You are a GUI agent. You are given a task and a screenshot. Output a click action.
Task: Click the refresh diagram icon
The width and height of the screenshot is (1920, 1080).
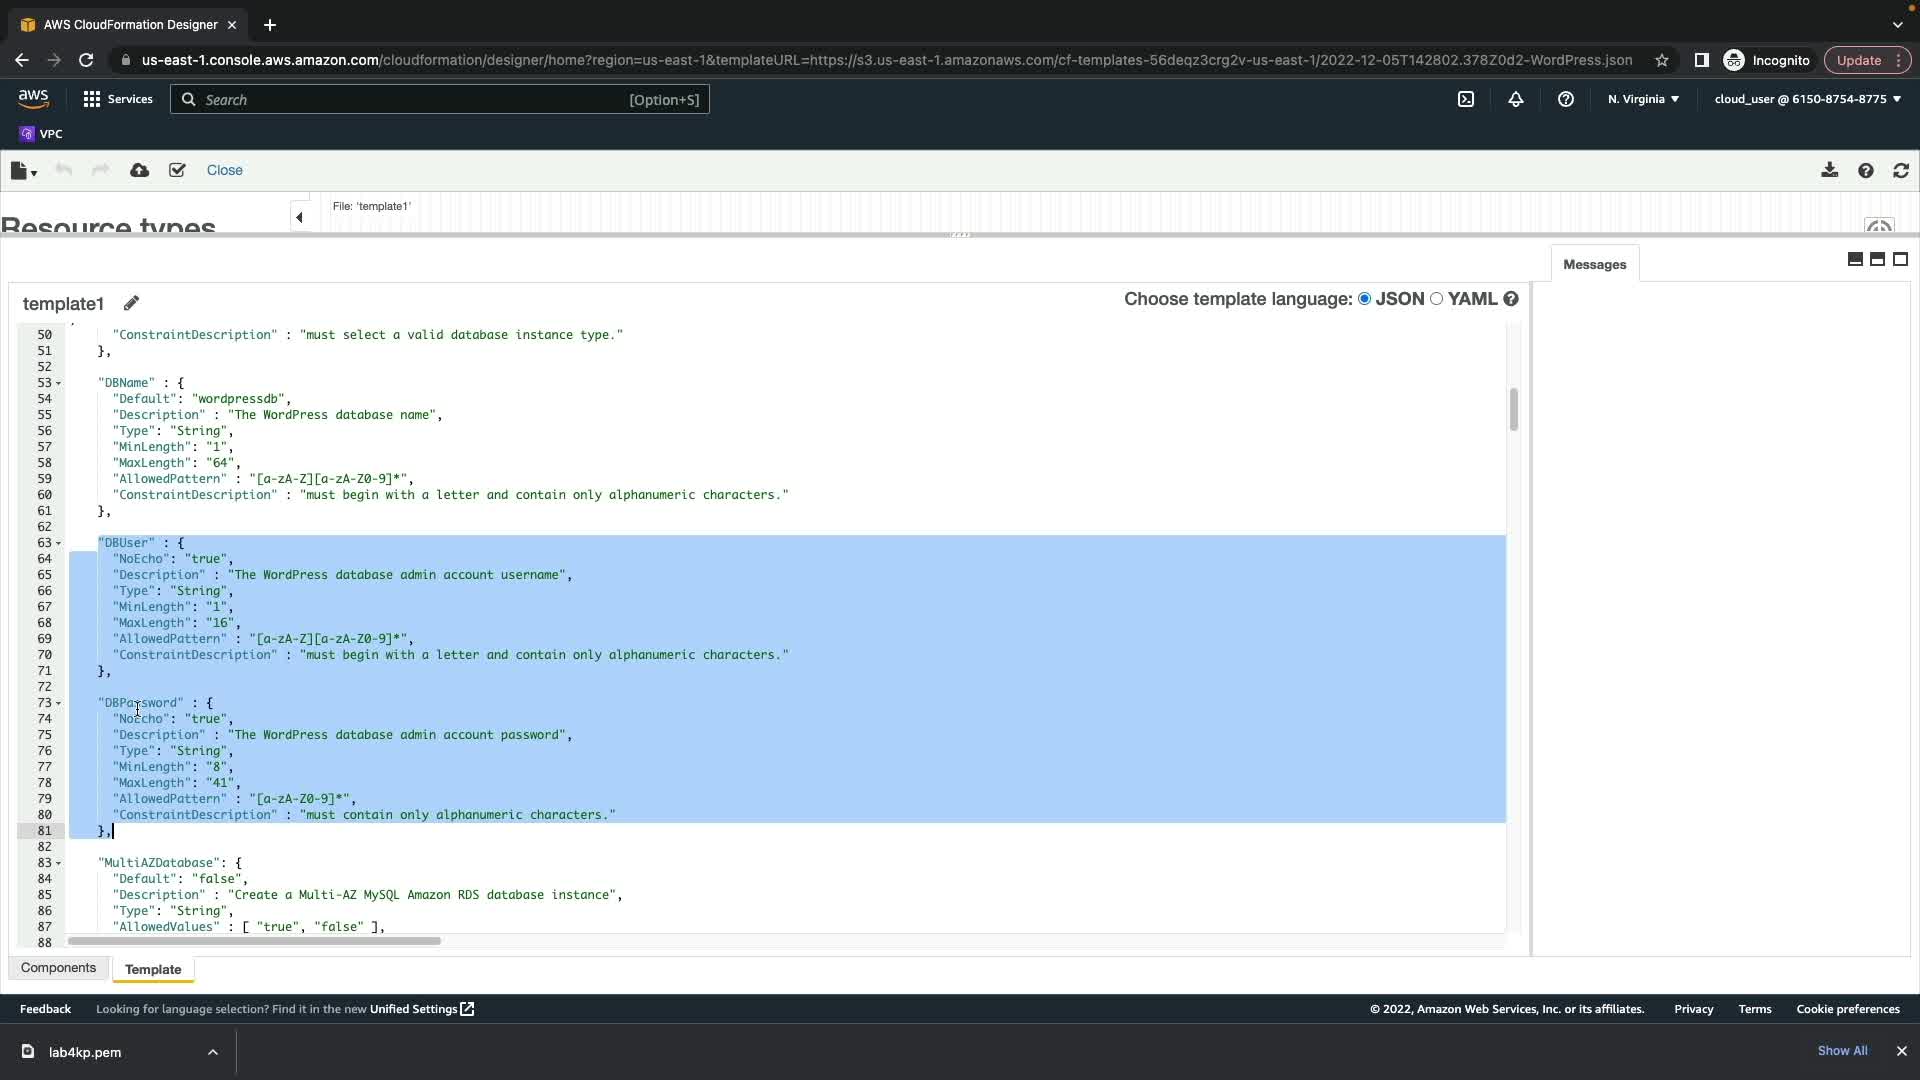[x=1901, y=170]
